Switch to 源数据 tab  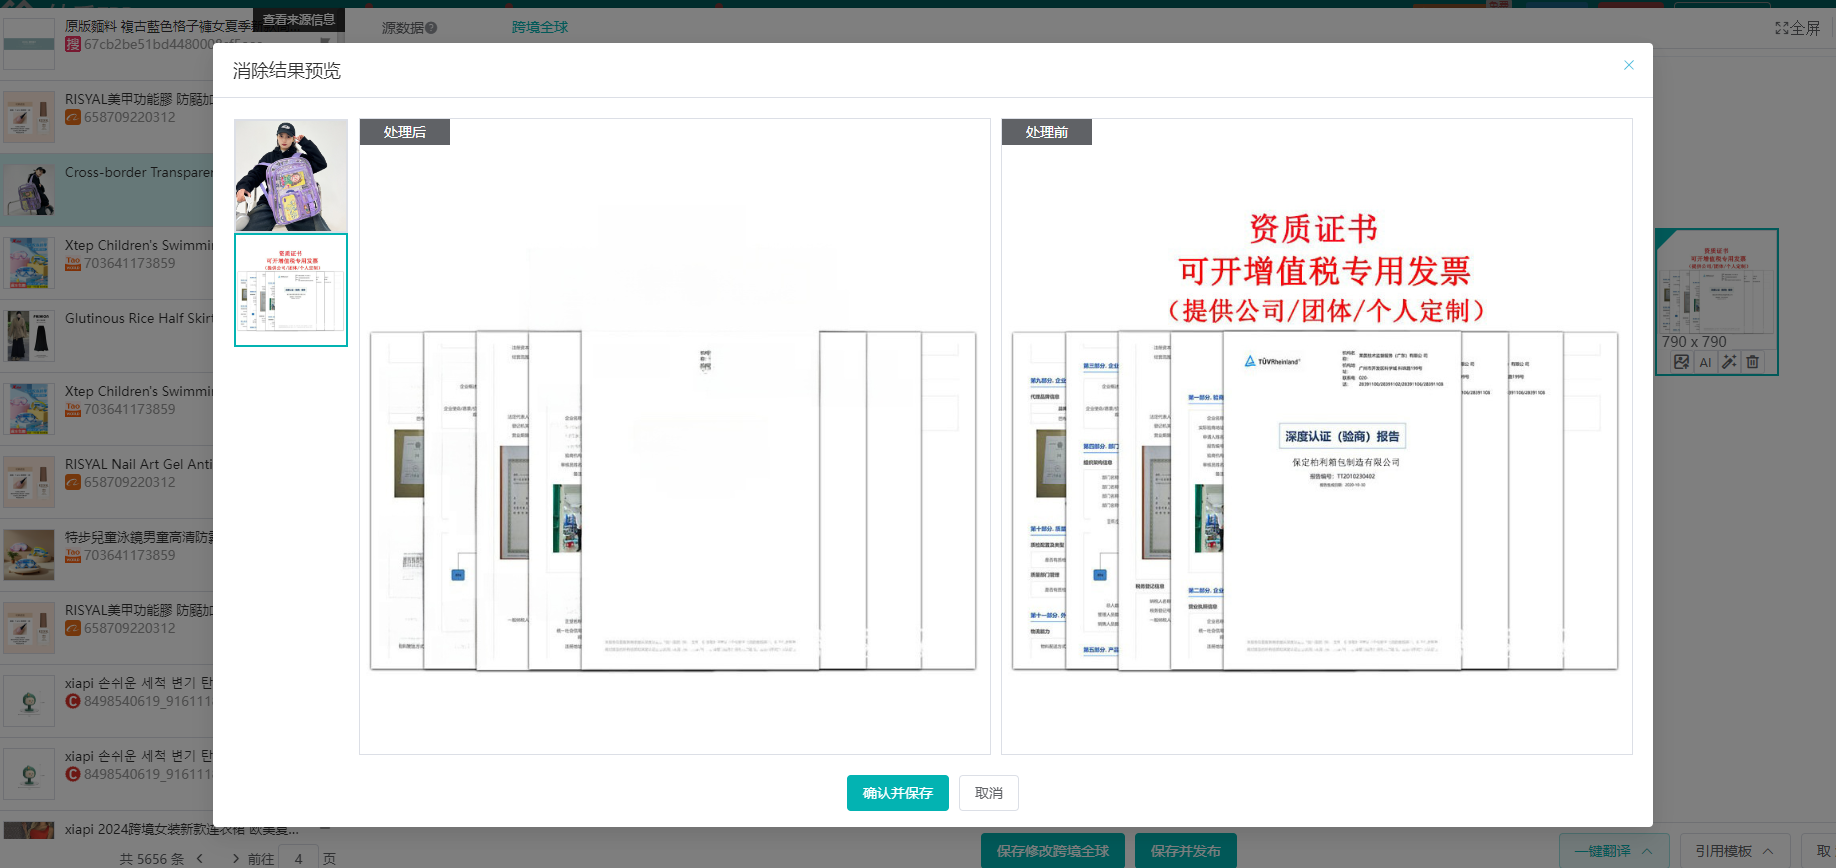(x=402, y=28)
